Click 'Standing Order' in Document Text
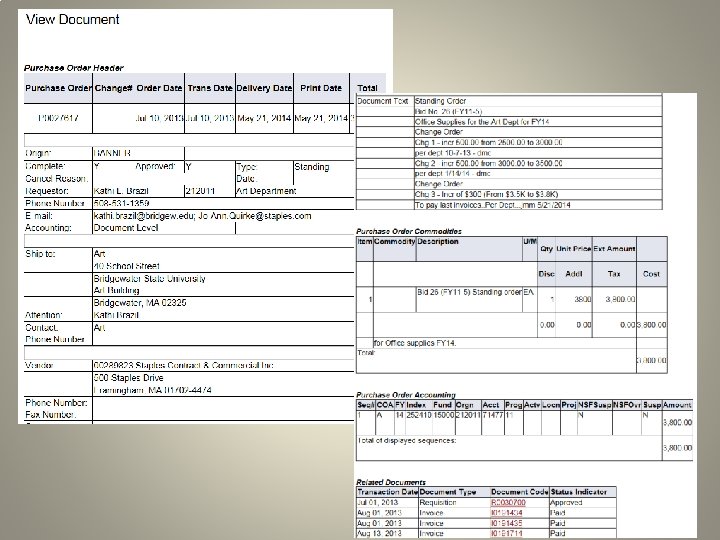The height and width of the screenshot is (540, 720). [440, 101]
